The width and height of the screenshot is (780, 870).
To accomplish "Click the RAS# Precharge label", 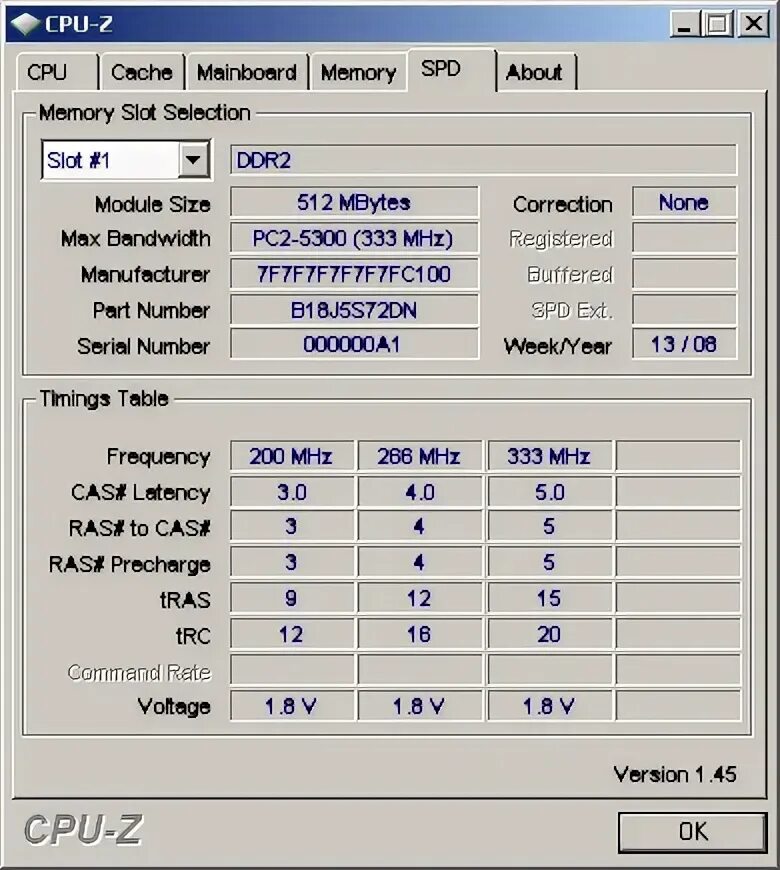I will (130, 564).
